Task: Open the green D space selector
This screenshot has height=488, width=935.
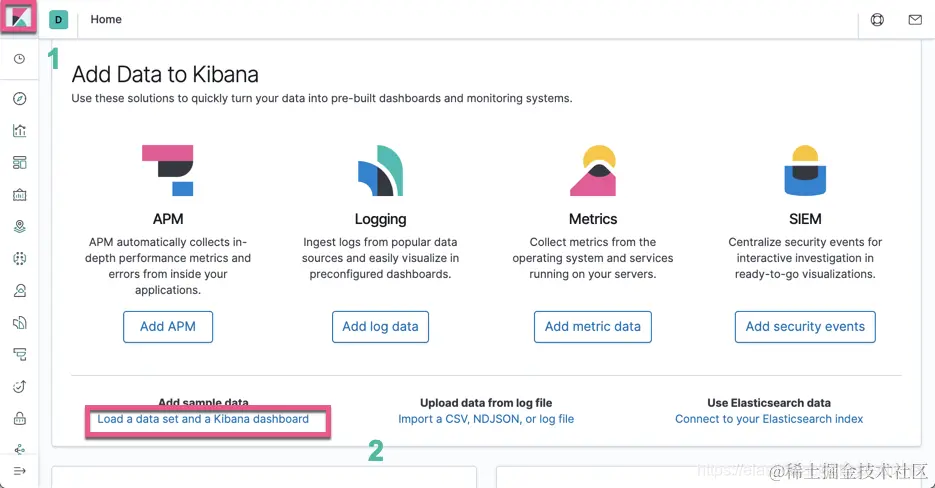Action: [58, 19]
